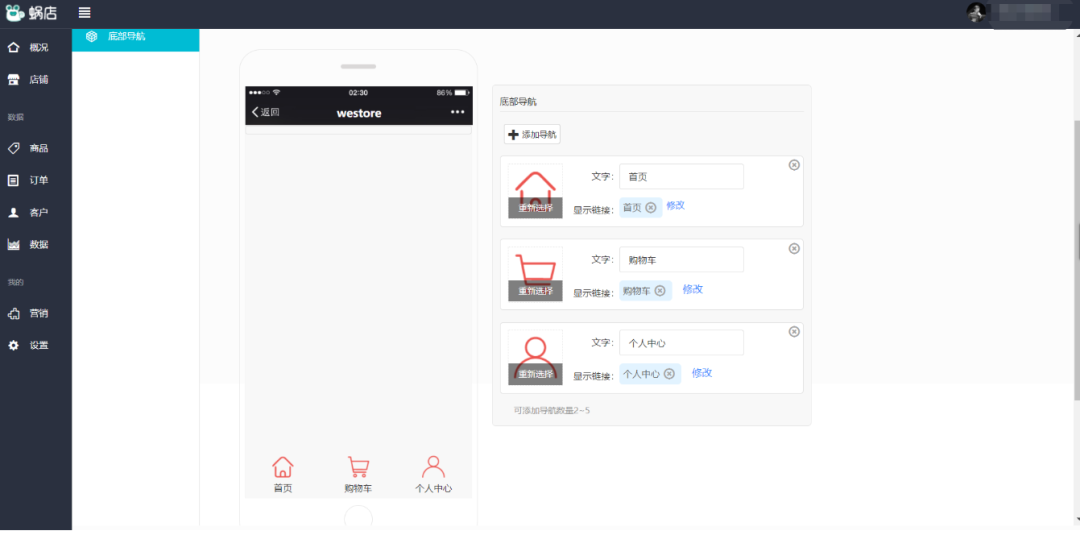
Task: Open three-dots menu in phone preview header
Action: point(457,112)
